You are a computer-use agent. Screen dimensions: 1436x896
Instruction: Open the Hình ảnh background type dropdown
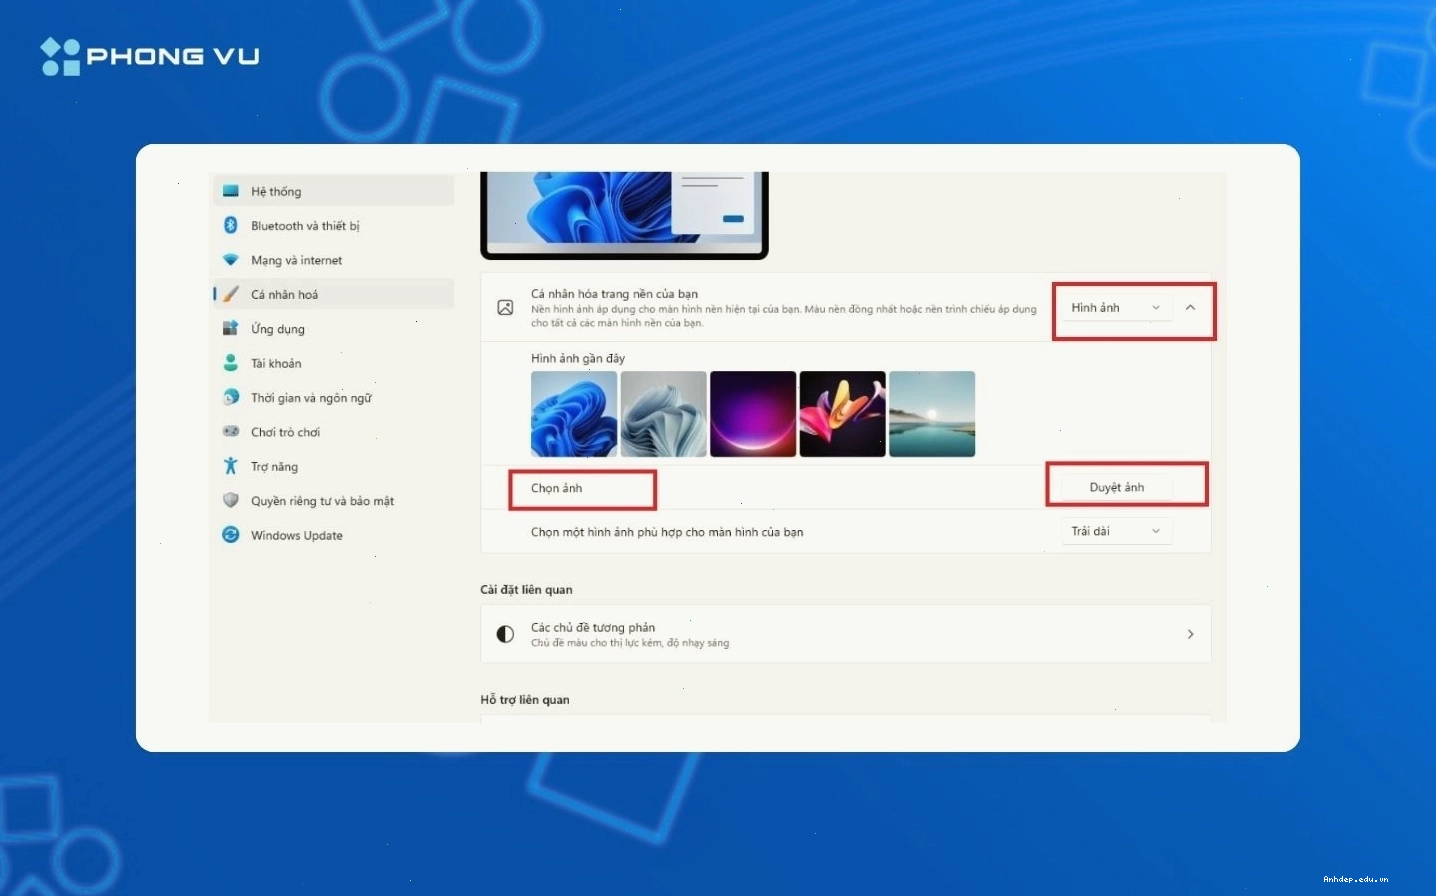tap(1116, 308)
